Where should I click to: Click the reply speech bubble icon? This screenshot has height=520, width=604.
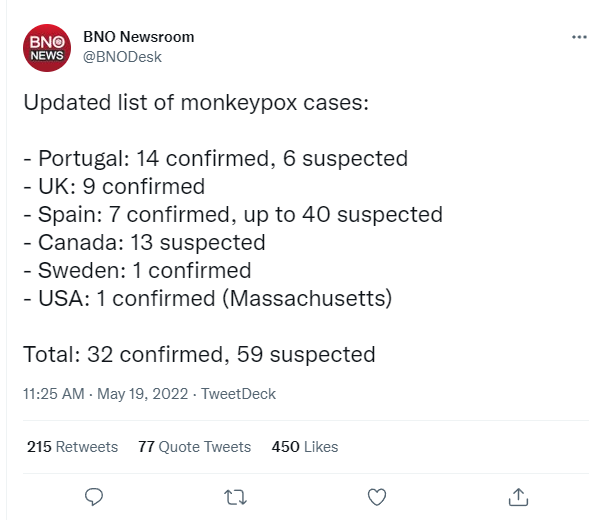95,496
